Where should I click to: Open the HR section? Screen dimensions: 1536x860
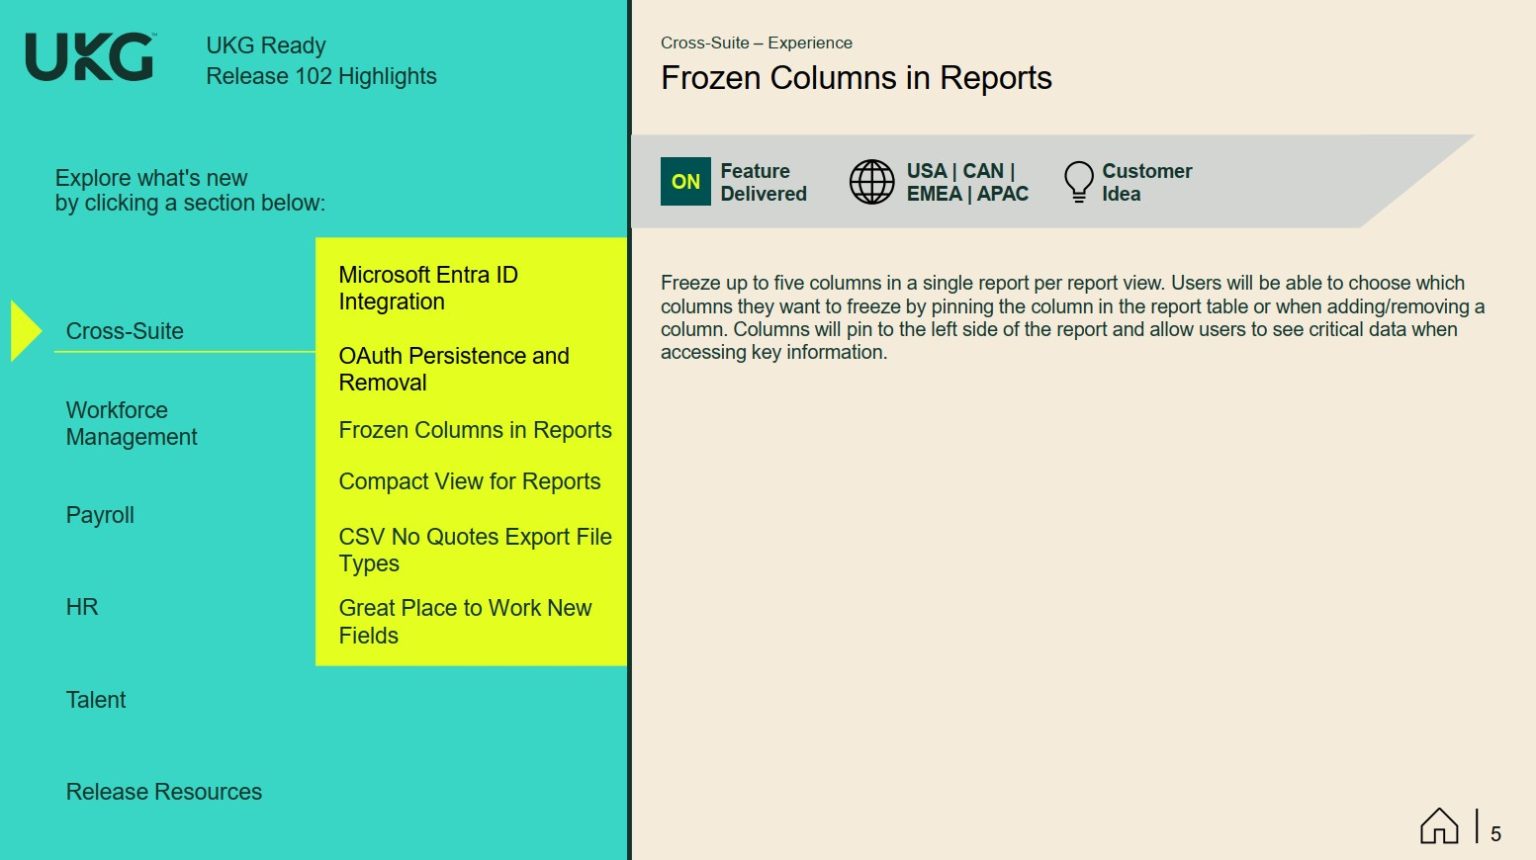coord(82,607)
